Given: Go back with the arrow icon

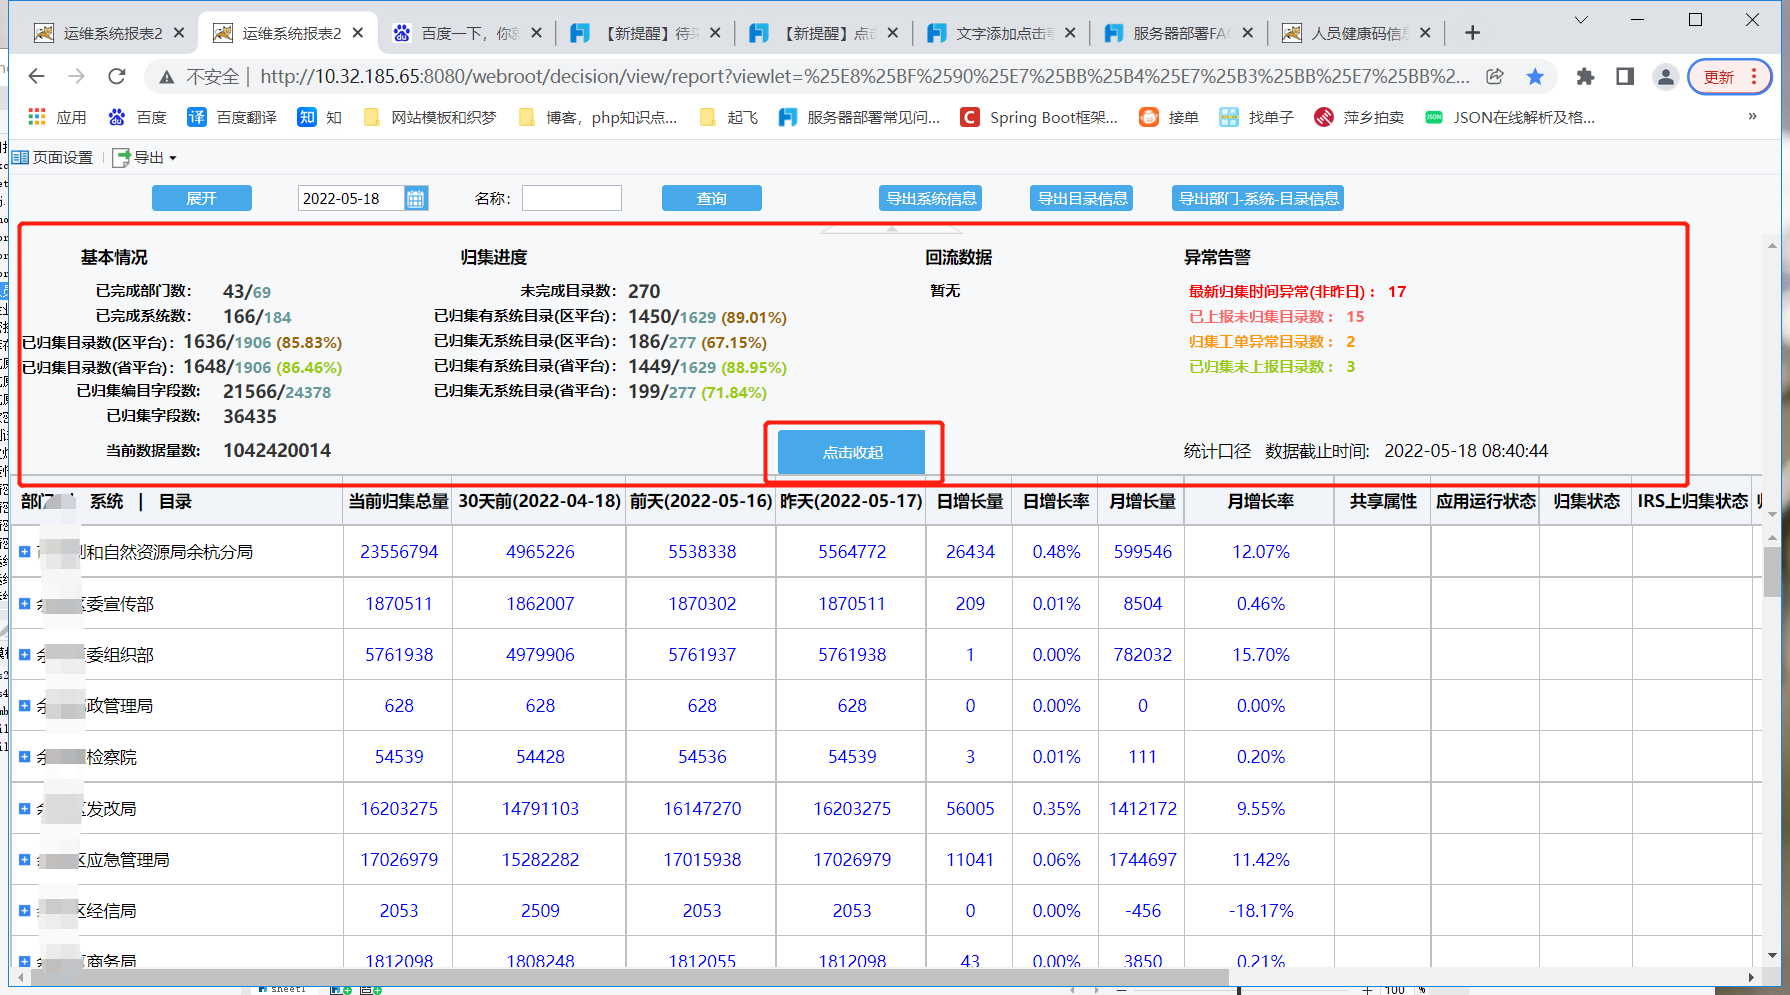Looking at the screenshot, I should 37,76.
